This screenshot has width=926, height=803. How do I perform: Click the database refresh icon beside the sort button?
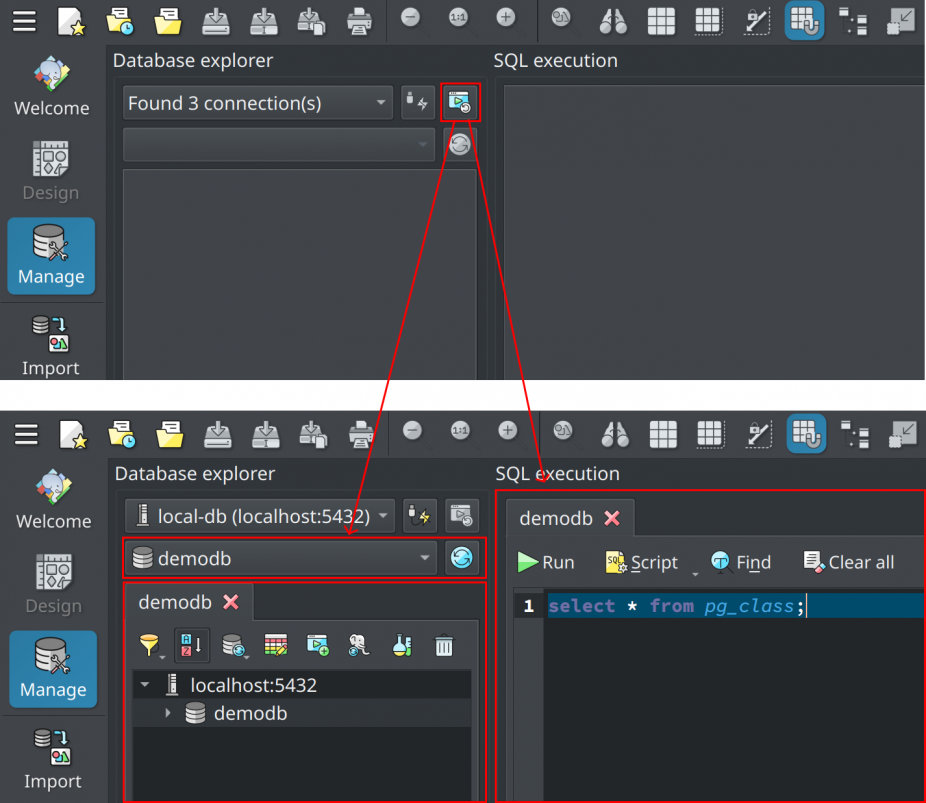pyautogui.click(x=234, y=645)
